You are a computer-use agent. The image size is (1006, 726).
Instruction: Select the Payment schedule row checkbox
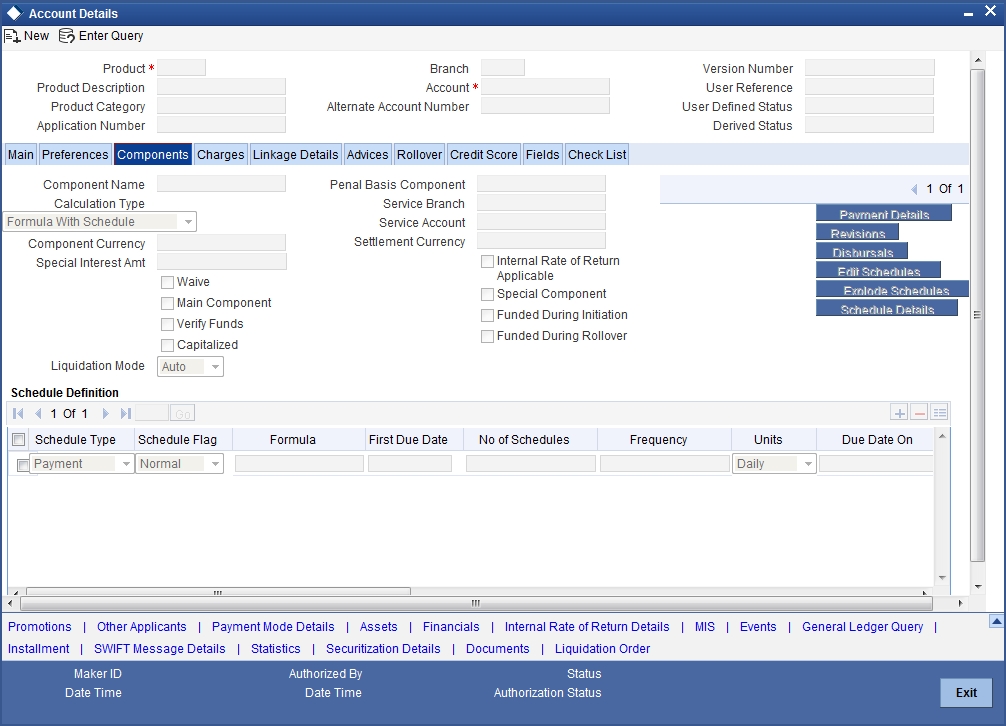pos(22,465)
